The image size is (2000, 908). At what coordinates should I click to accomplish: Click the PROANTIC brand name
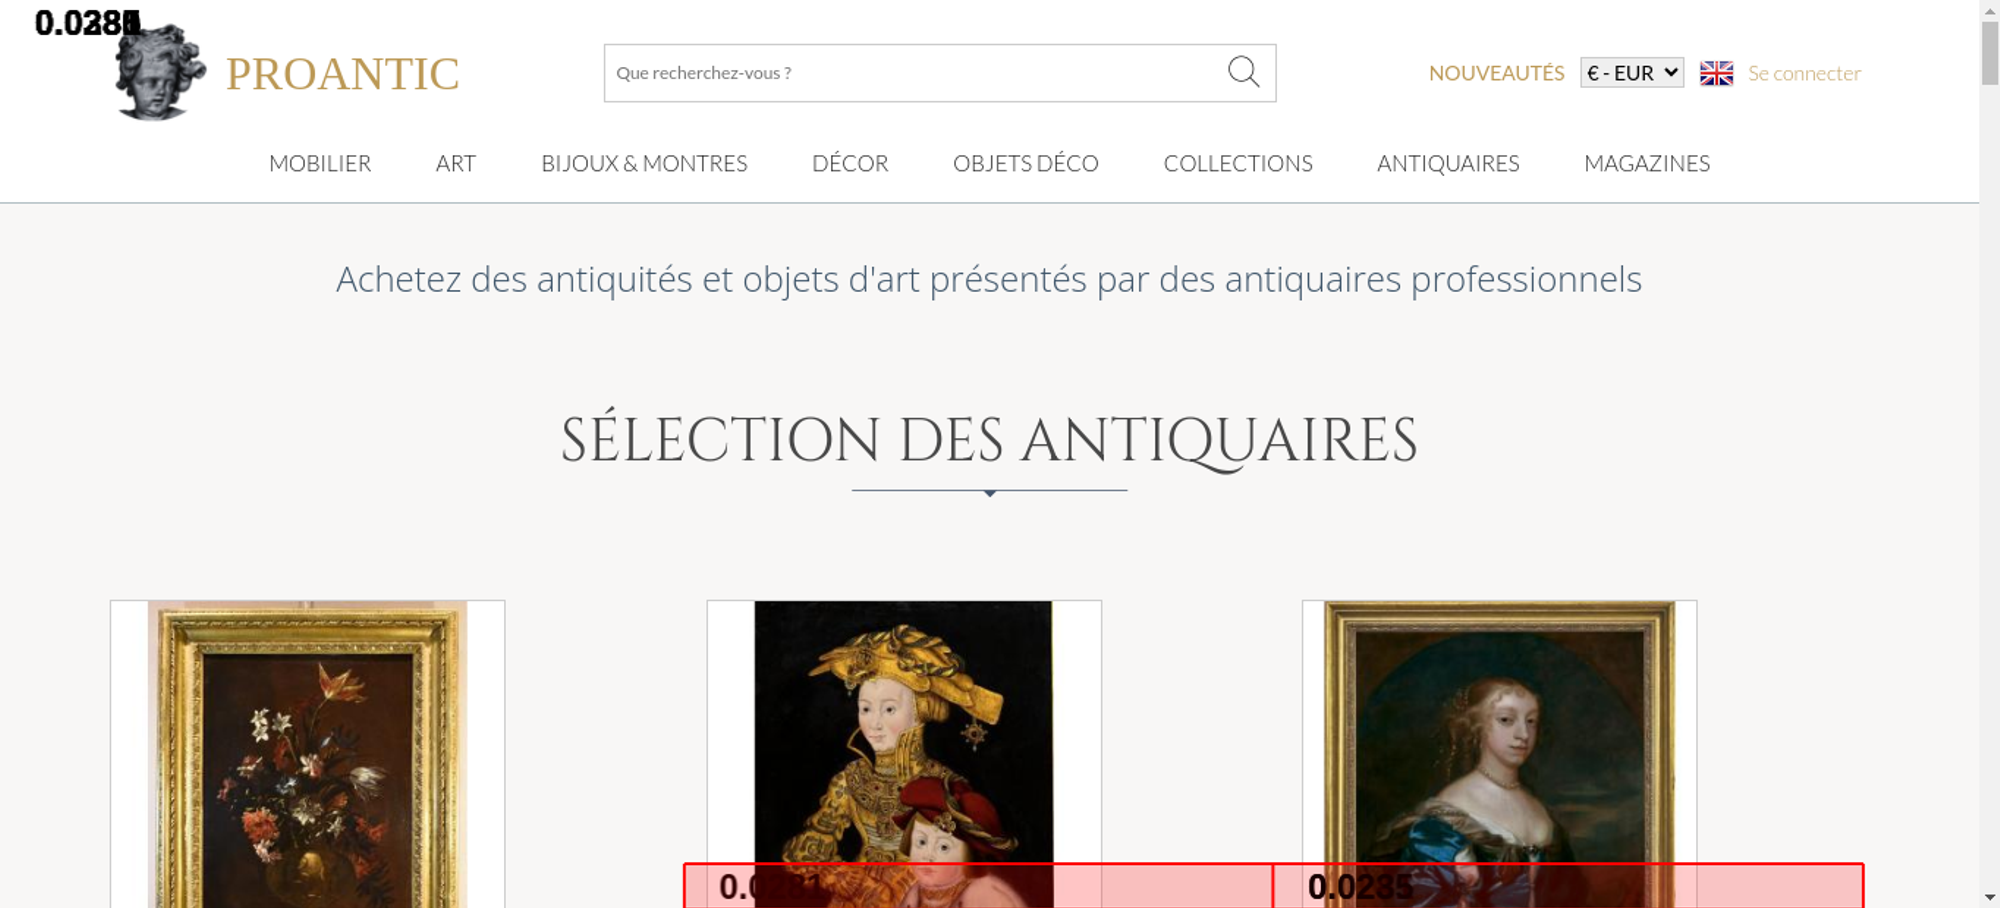pos(342,74)
